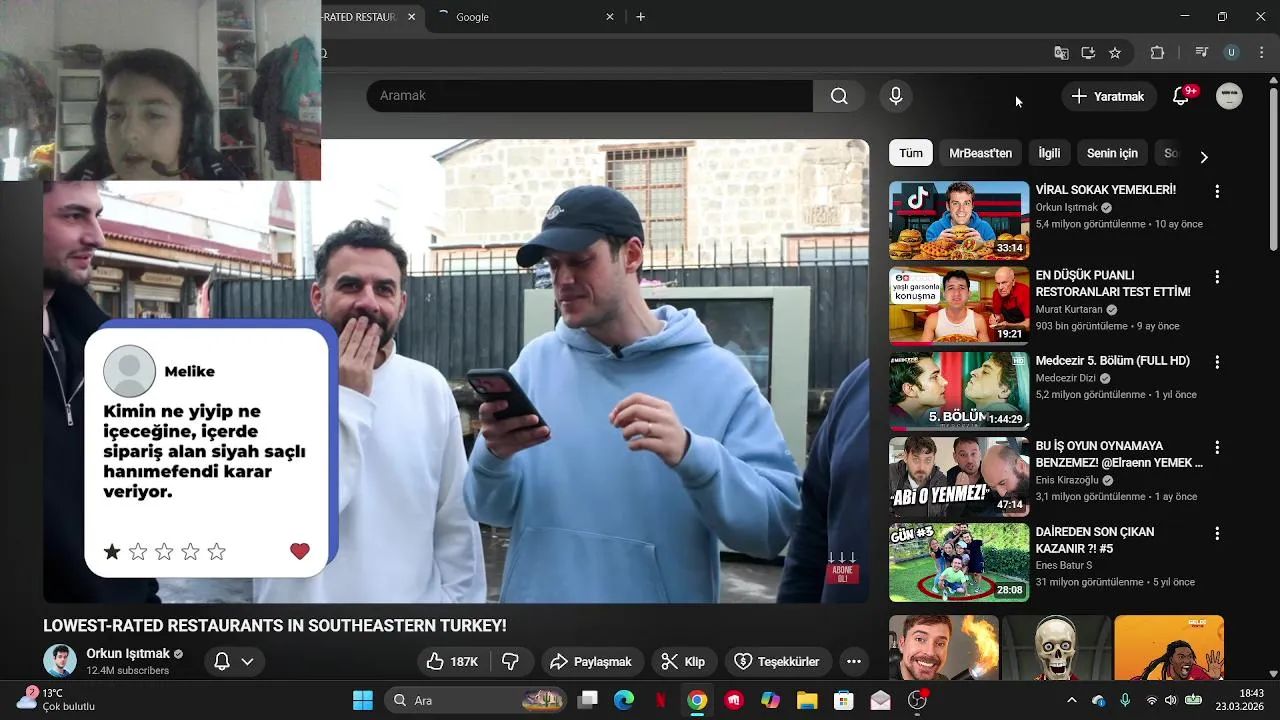Click Murat Kurtaran channel name
1280x720 pixels.
click(1069, 310)
